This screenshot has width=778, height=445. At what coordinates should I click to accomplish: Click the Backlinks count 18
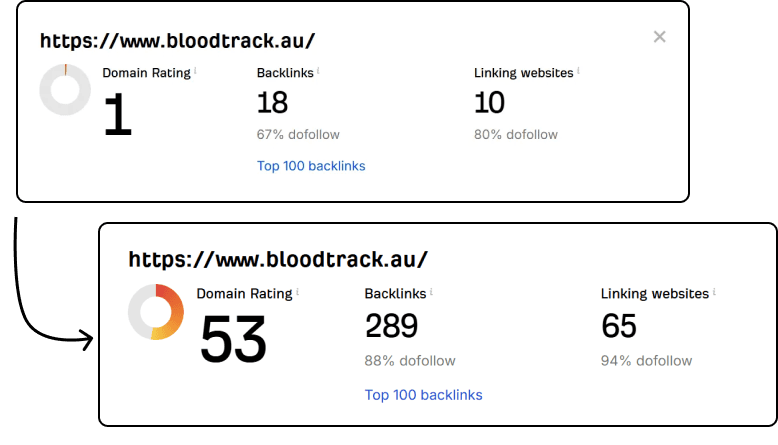pos(273,103)
